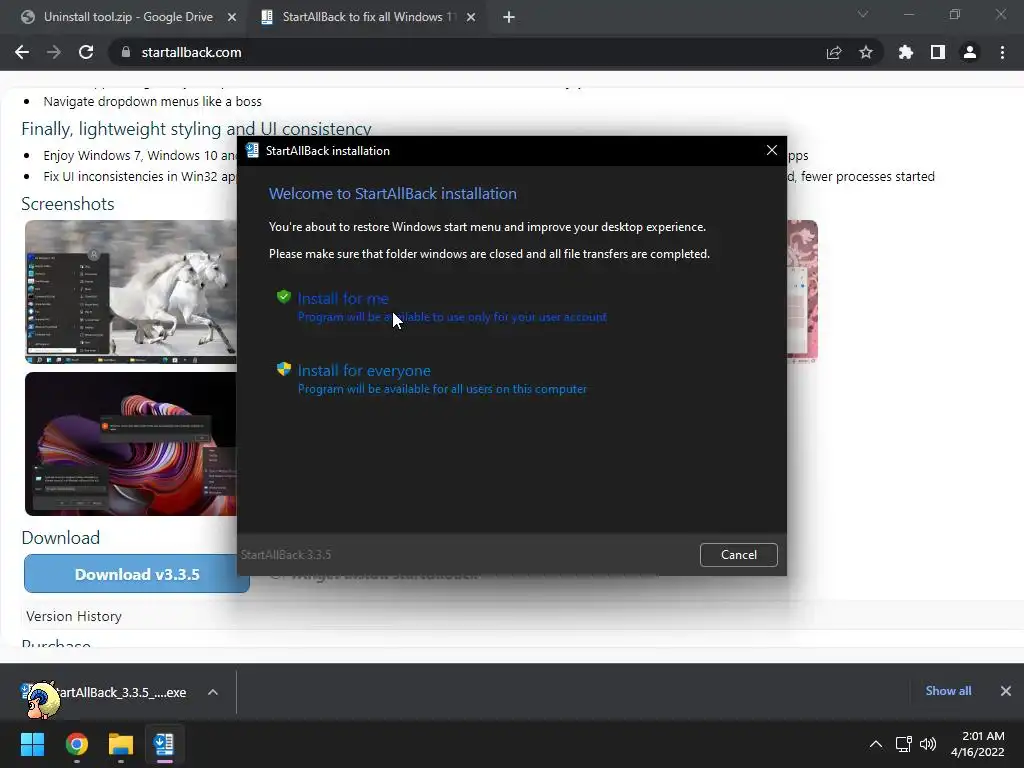Toggle Chrome side panel
This screenshot has width=1024, height=768.
pyautogui.click(x=938, y=52)
